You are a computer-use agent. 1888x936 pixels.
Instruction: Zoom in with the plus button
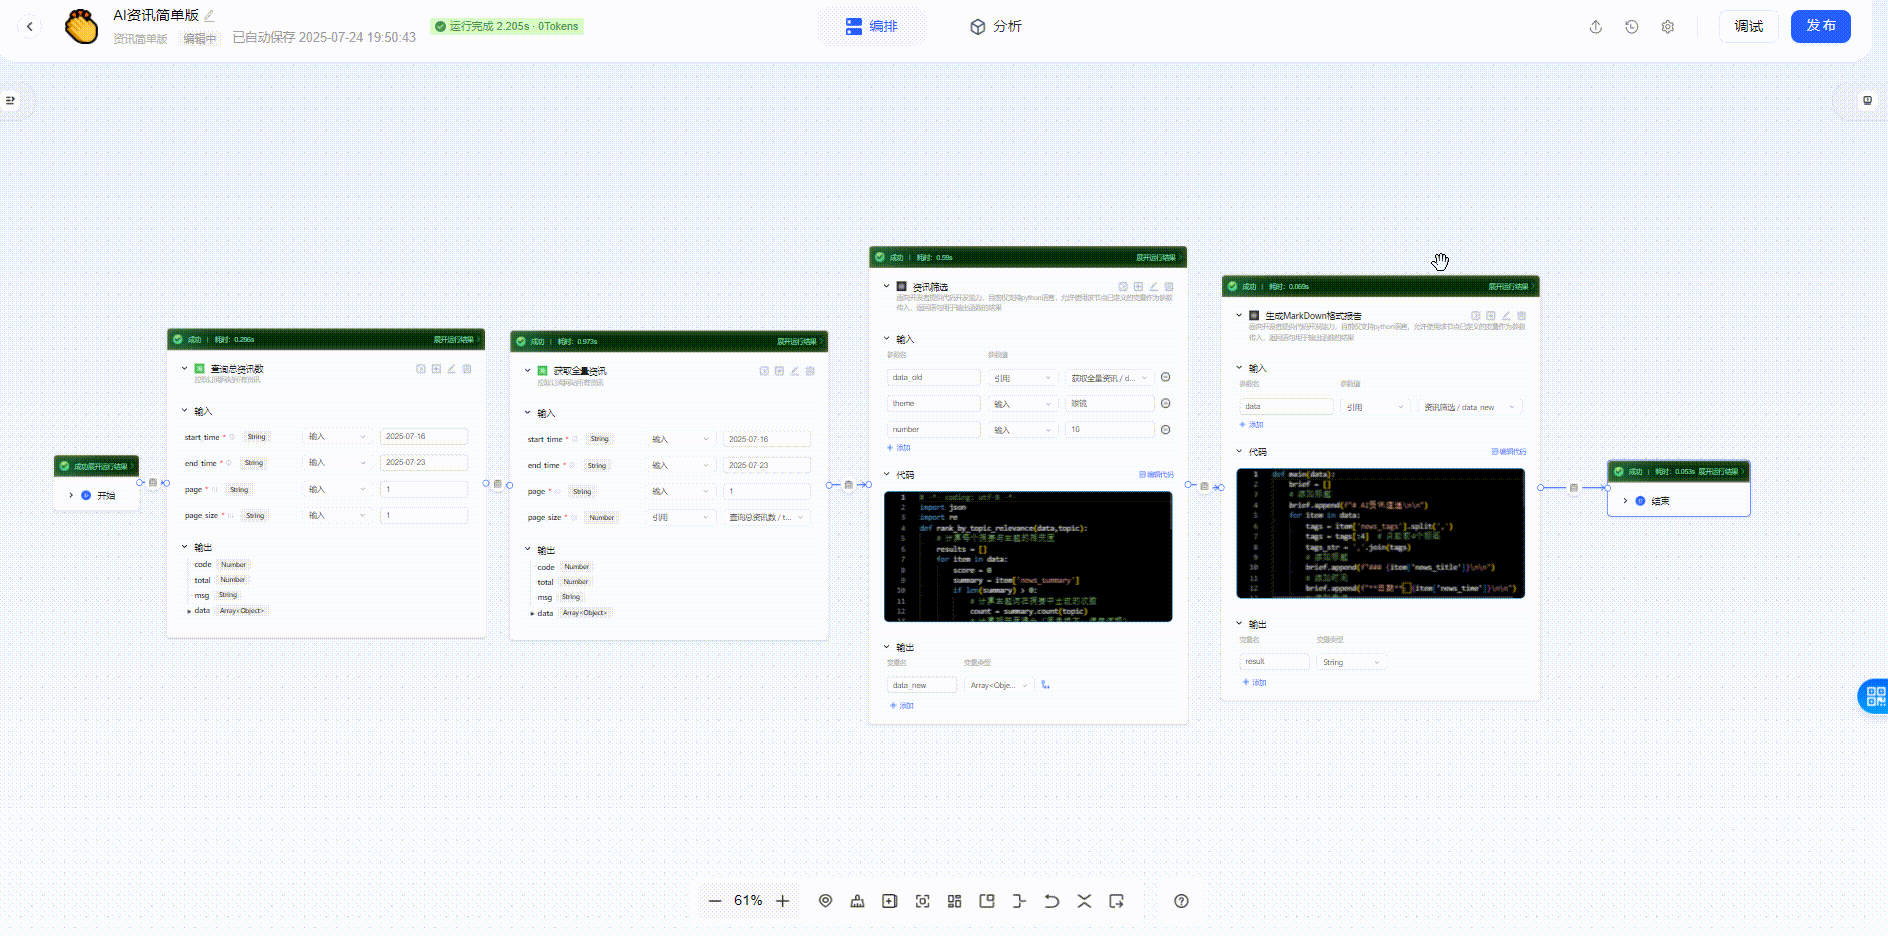click(783, 901)
